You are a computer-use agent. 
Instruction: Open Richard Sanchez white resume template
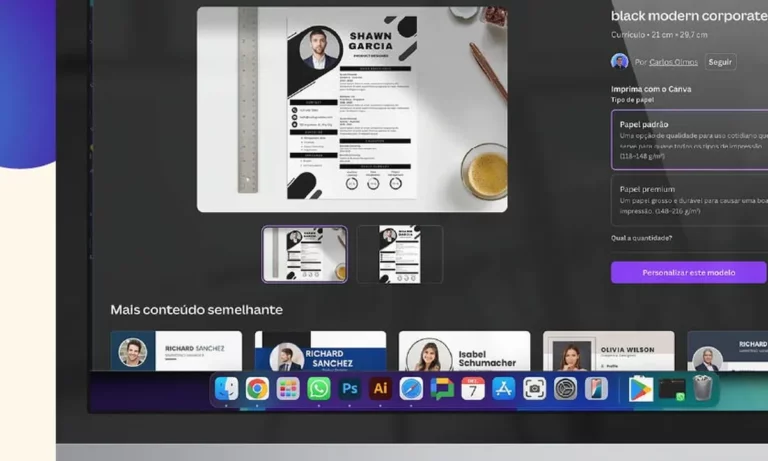tap(176, 351)
